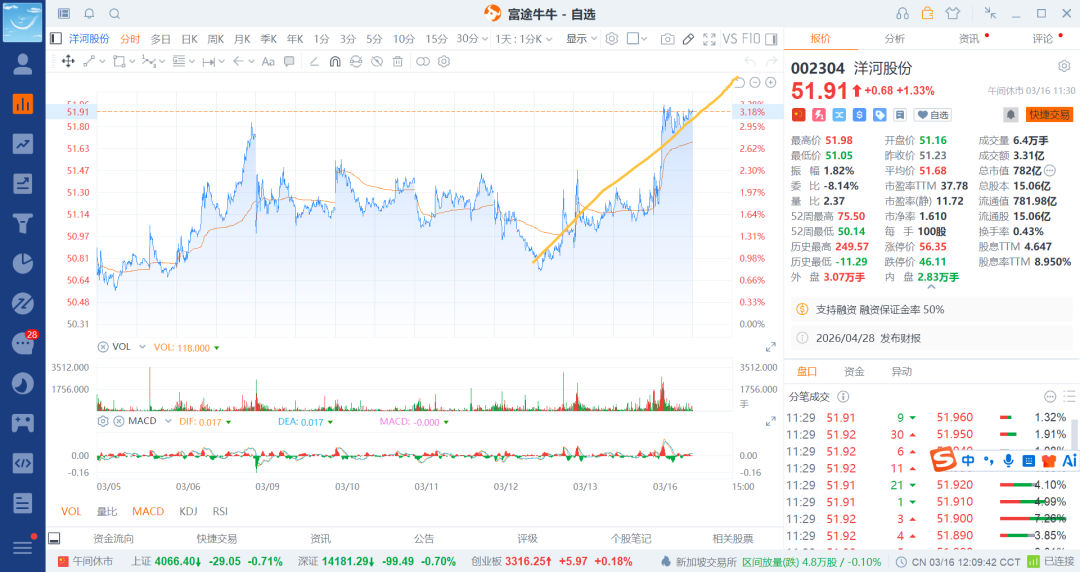
Task: Open MACD indicator settings gear
Action: (x=103, y=421)
